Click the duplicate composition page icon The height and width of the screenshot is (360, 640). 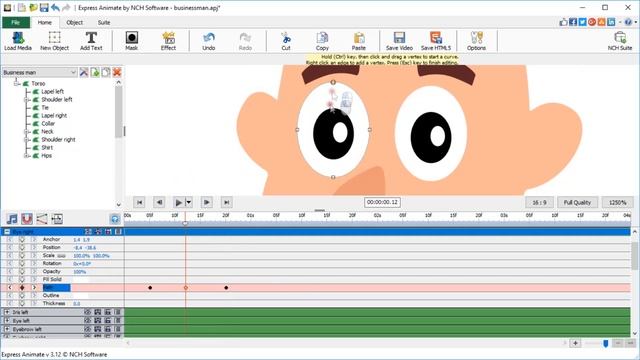click(106, 72)
